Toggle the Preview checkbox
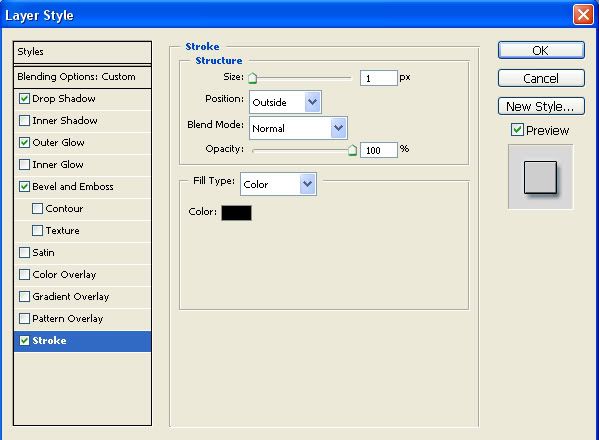 coord(517,130)
